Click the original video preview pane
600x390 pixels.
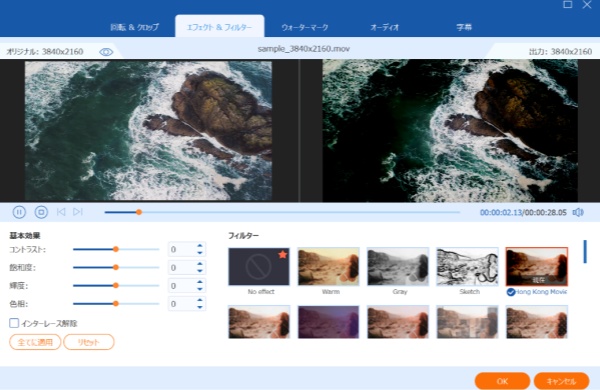click(x=148, y=131)
